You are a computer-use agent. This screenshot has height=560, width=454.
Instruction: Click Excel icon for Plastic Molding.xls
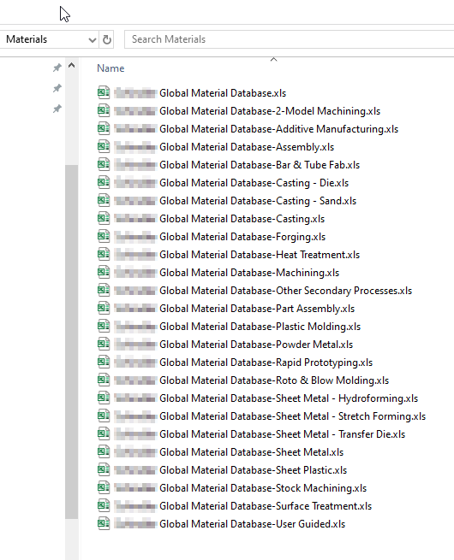(x=104, y=326)
